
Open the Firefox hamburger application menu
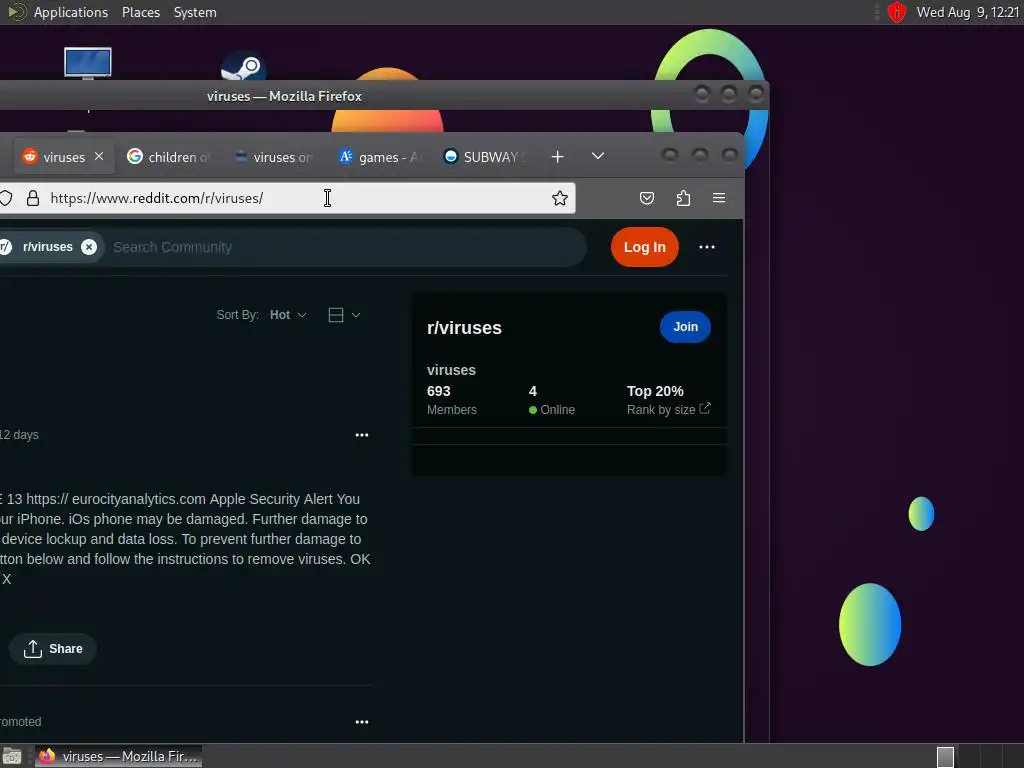click(x=719, y=198)
